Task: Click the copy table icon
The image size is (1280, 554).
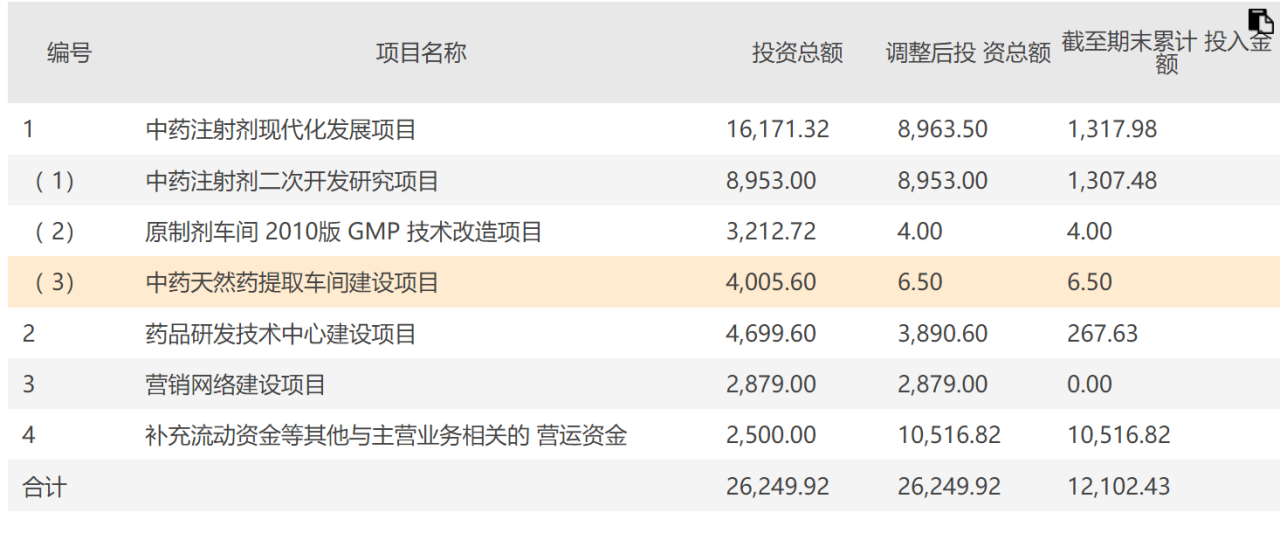Action: click(x=1260, y=21)
